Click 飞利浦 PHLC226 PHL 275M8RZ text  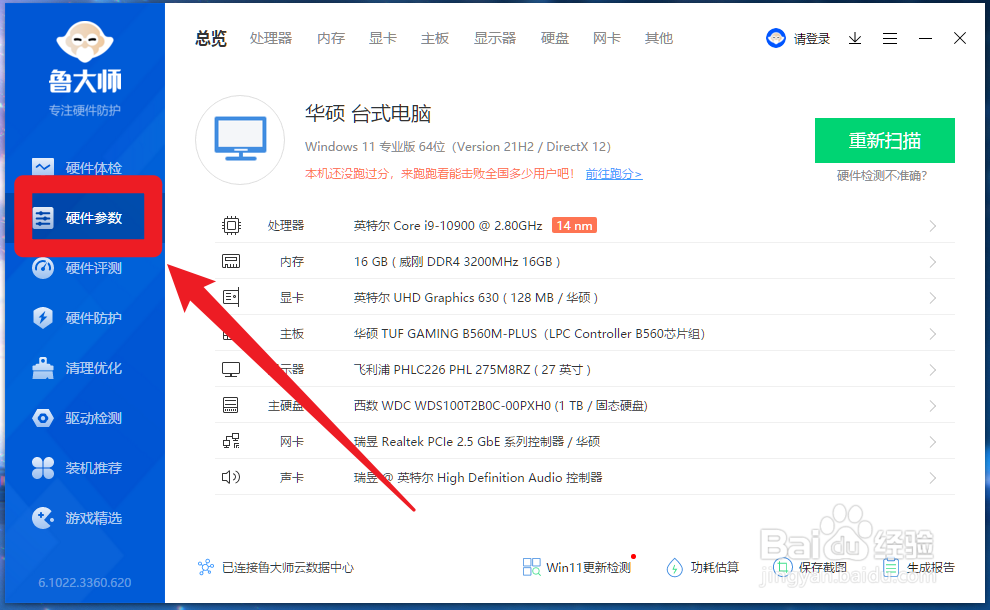[472, 369]
